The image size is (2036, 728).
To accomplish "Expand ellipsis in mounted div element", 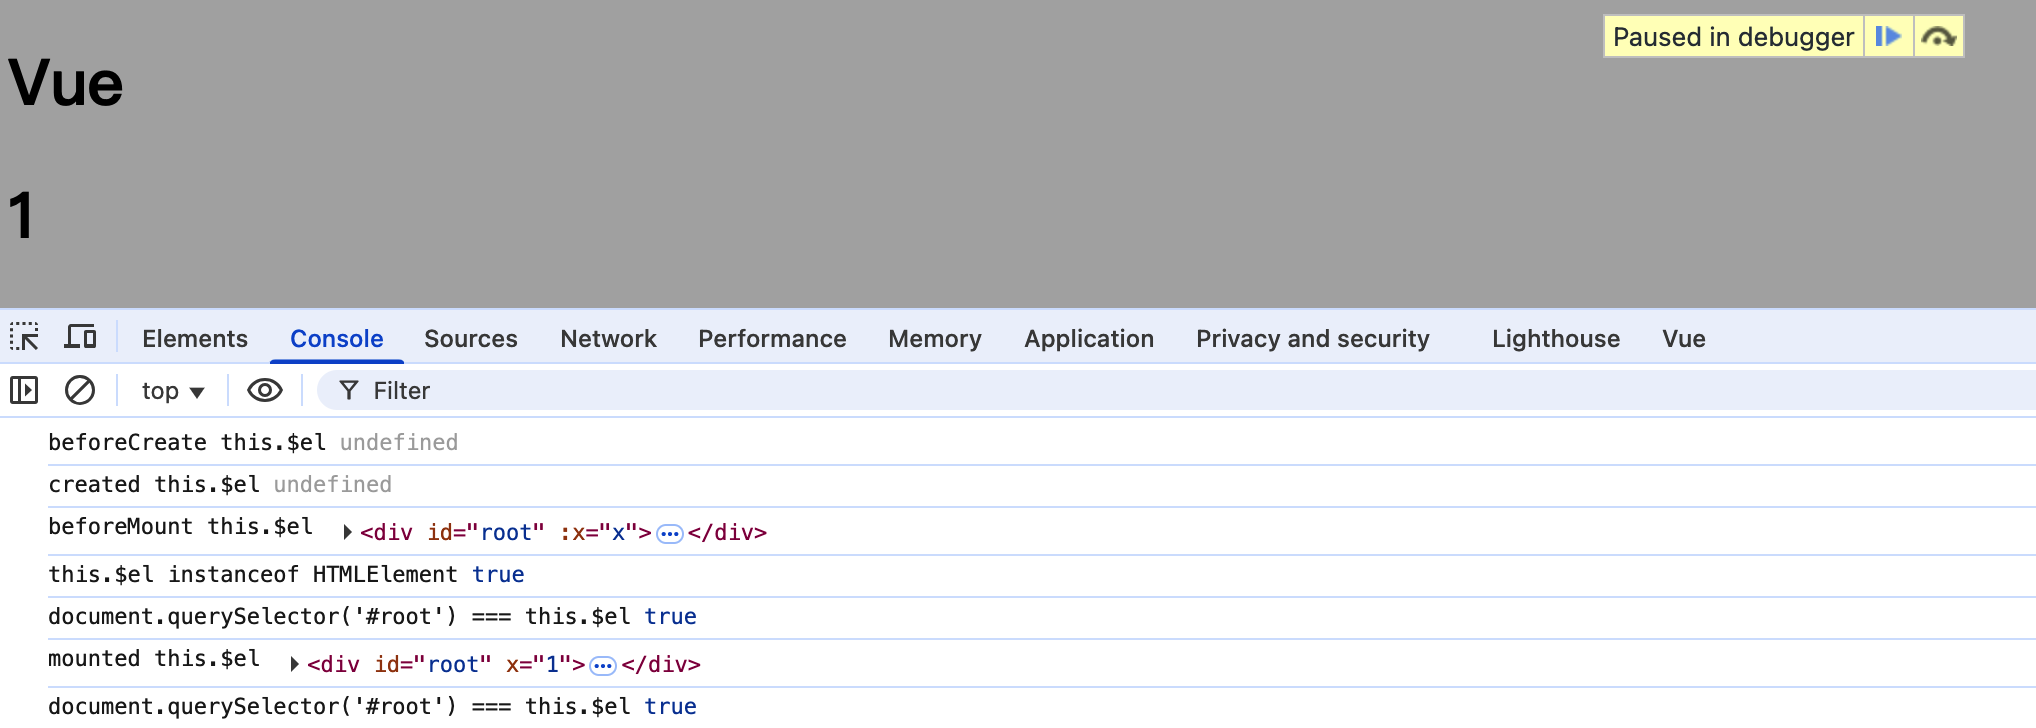I will (603, 666).
